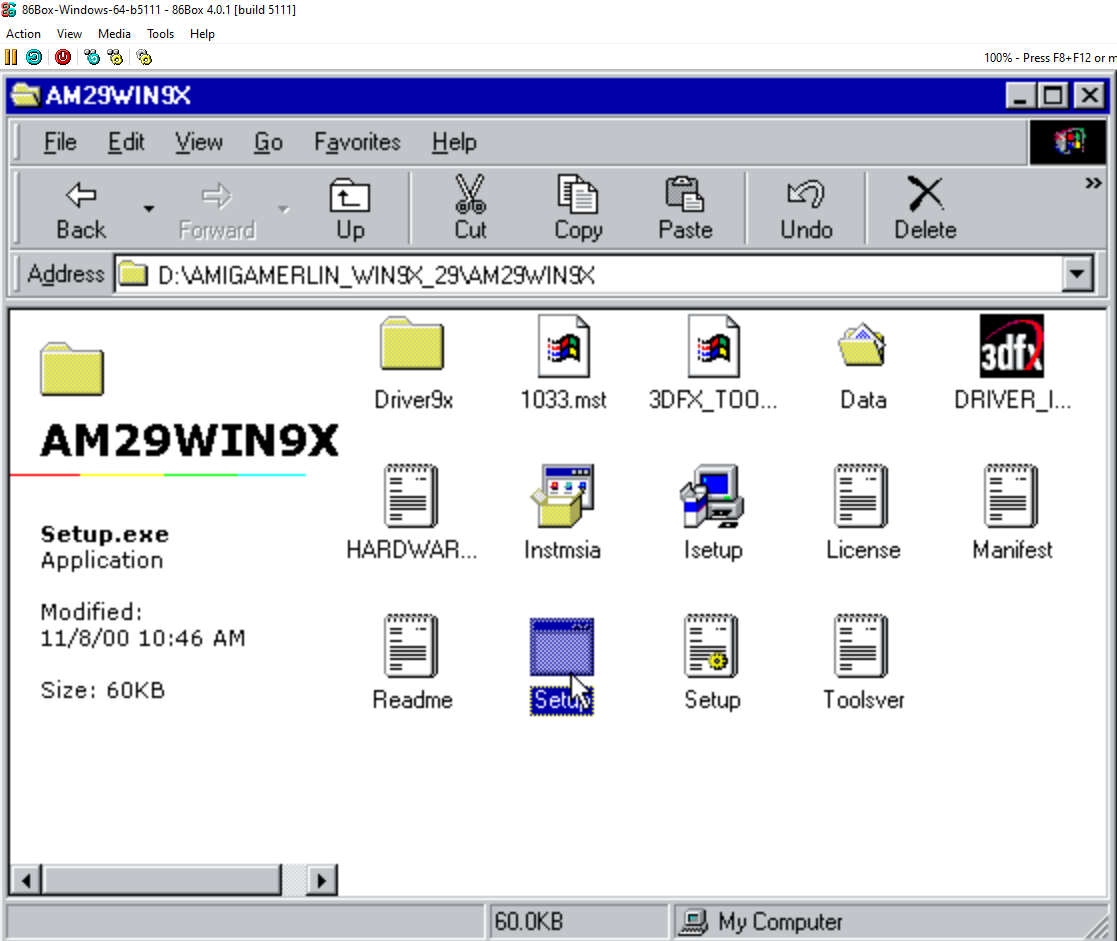Click the Paste clipboard button
This screenshot has height=941, width=1117.
(685, 209)
